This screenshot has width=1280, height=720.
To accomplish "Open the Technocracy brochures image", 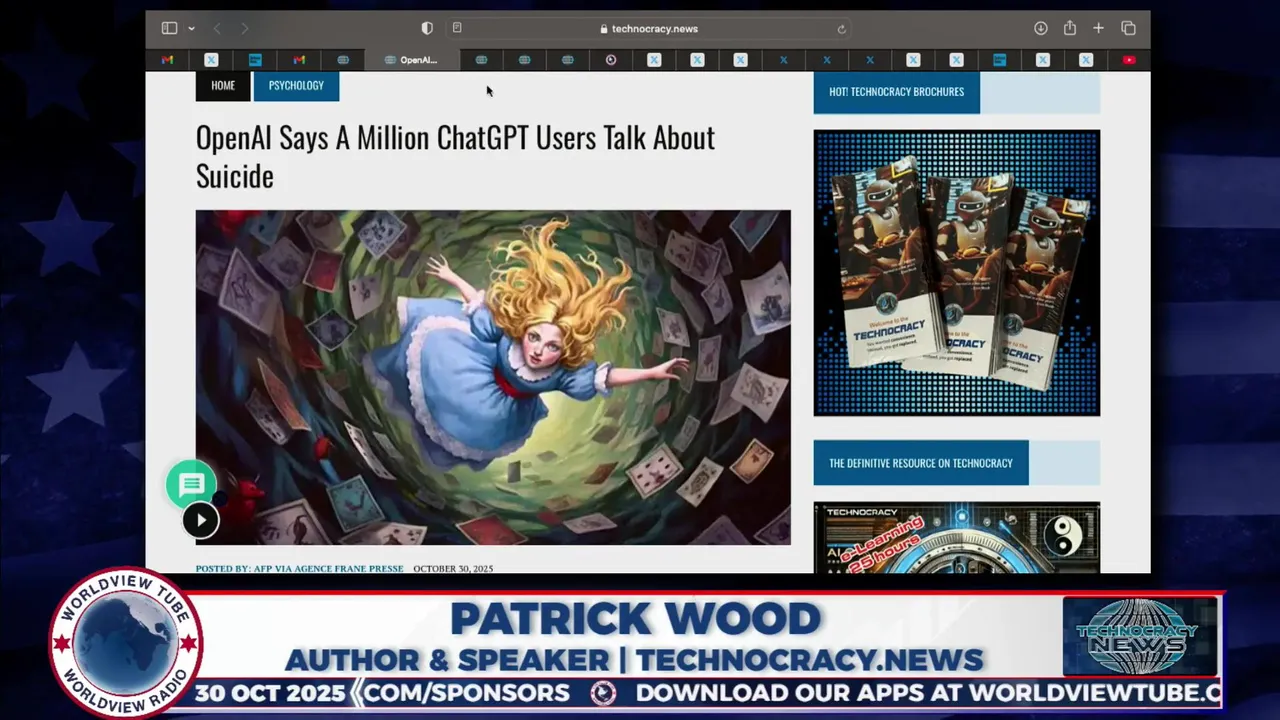I will point(957,273).
